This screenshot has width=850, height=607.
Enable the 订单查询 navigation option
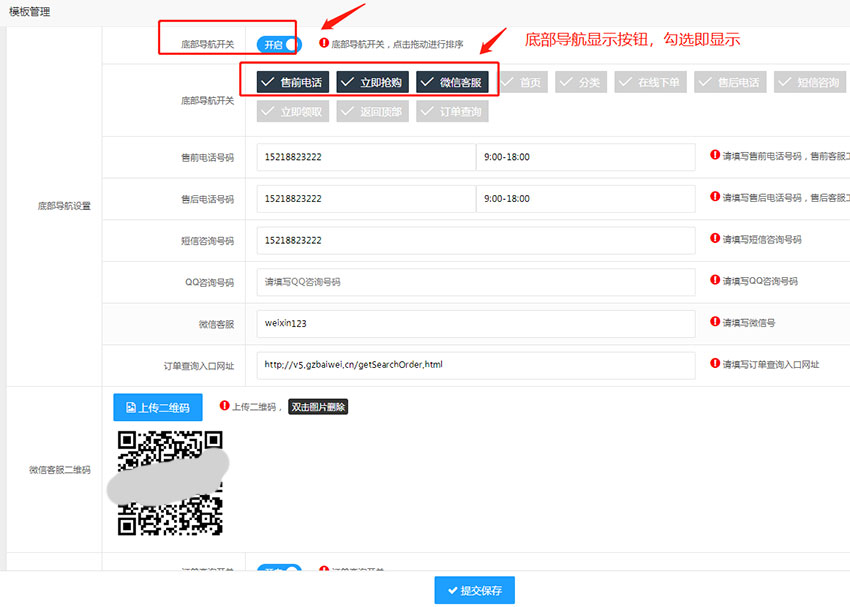click(452, 112)
